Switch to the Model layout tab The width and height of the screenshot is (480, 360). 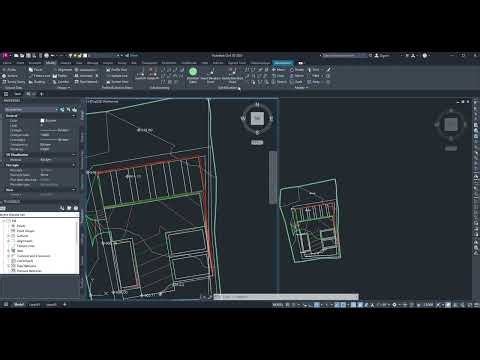tap(19, 304)
